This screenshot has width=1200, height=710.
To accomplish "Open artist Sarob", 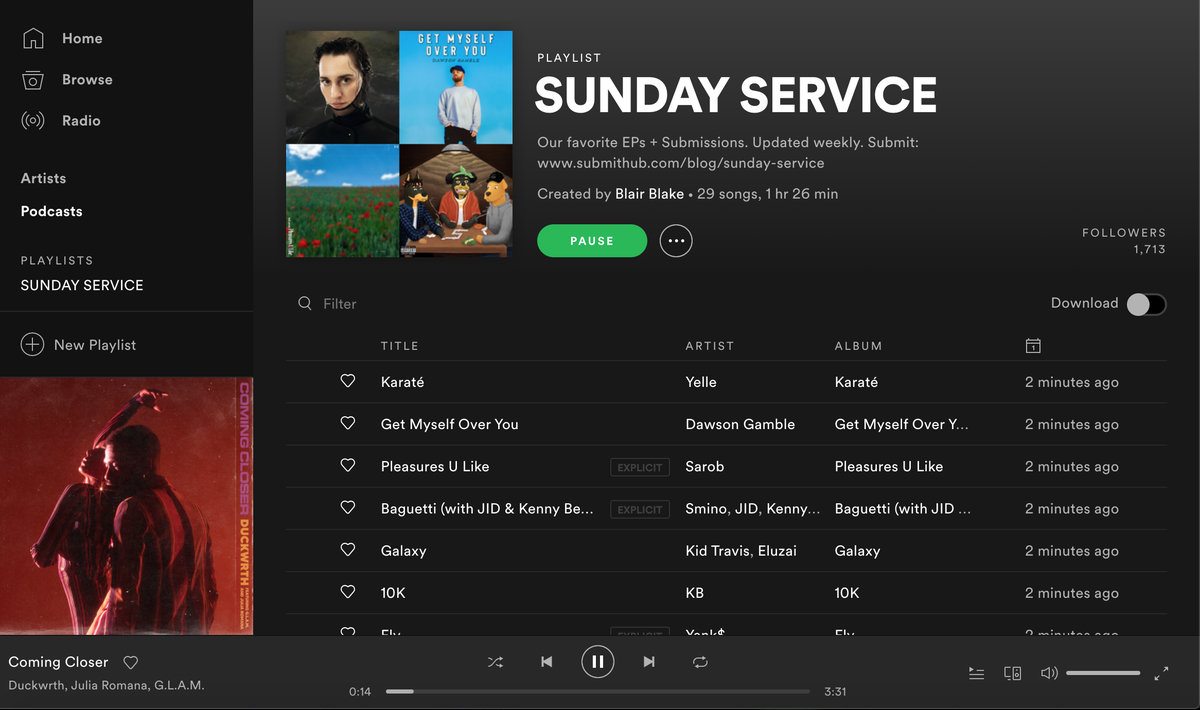I will [705, 466].
